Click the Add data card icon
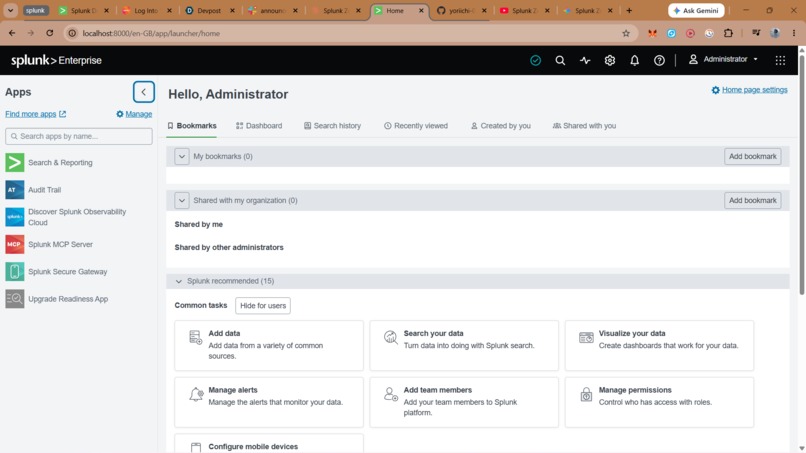The height and width of the screenshot is (453, 806). 195,337
